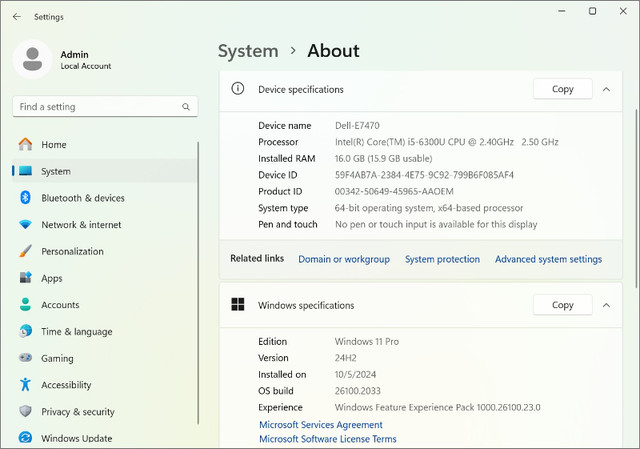The height and width of the screenshot is (449, 640).
Task: Copy the device specifications
Action: (562, 89)
